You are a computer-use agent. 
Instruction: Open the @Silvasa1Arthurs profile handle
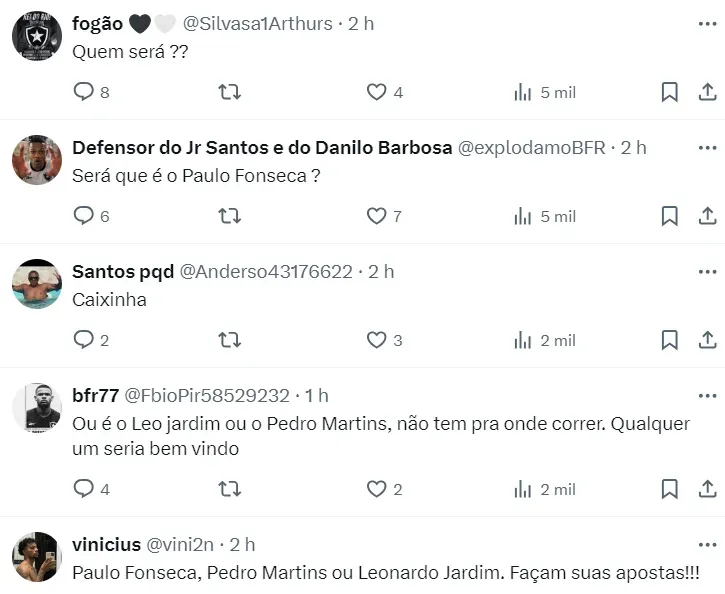tap(257, 23)
